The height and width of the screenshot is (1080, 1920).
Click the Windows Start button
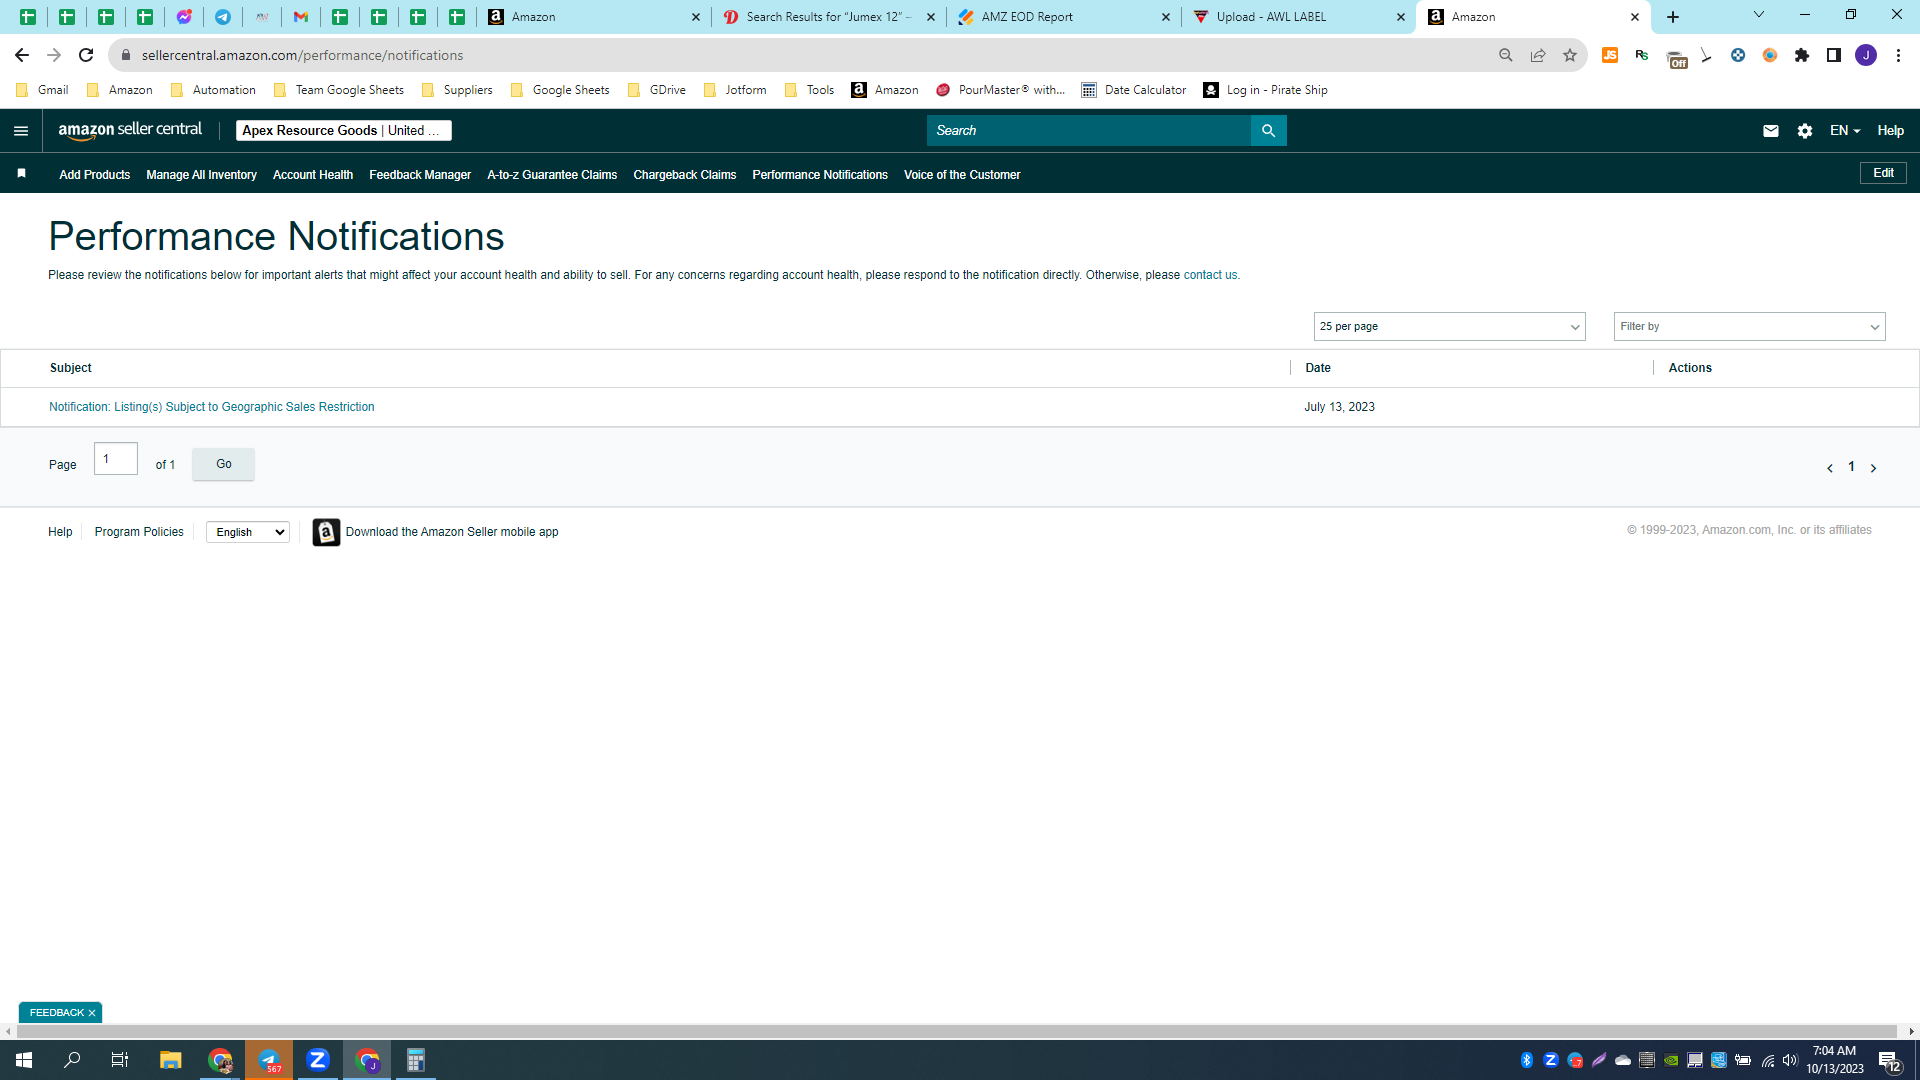point(24,1060)
